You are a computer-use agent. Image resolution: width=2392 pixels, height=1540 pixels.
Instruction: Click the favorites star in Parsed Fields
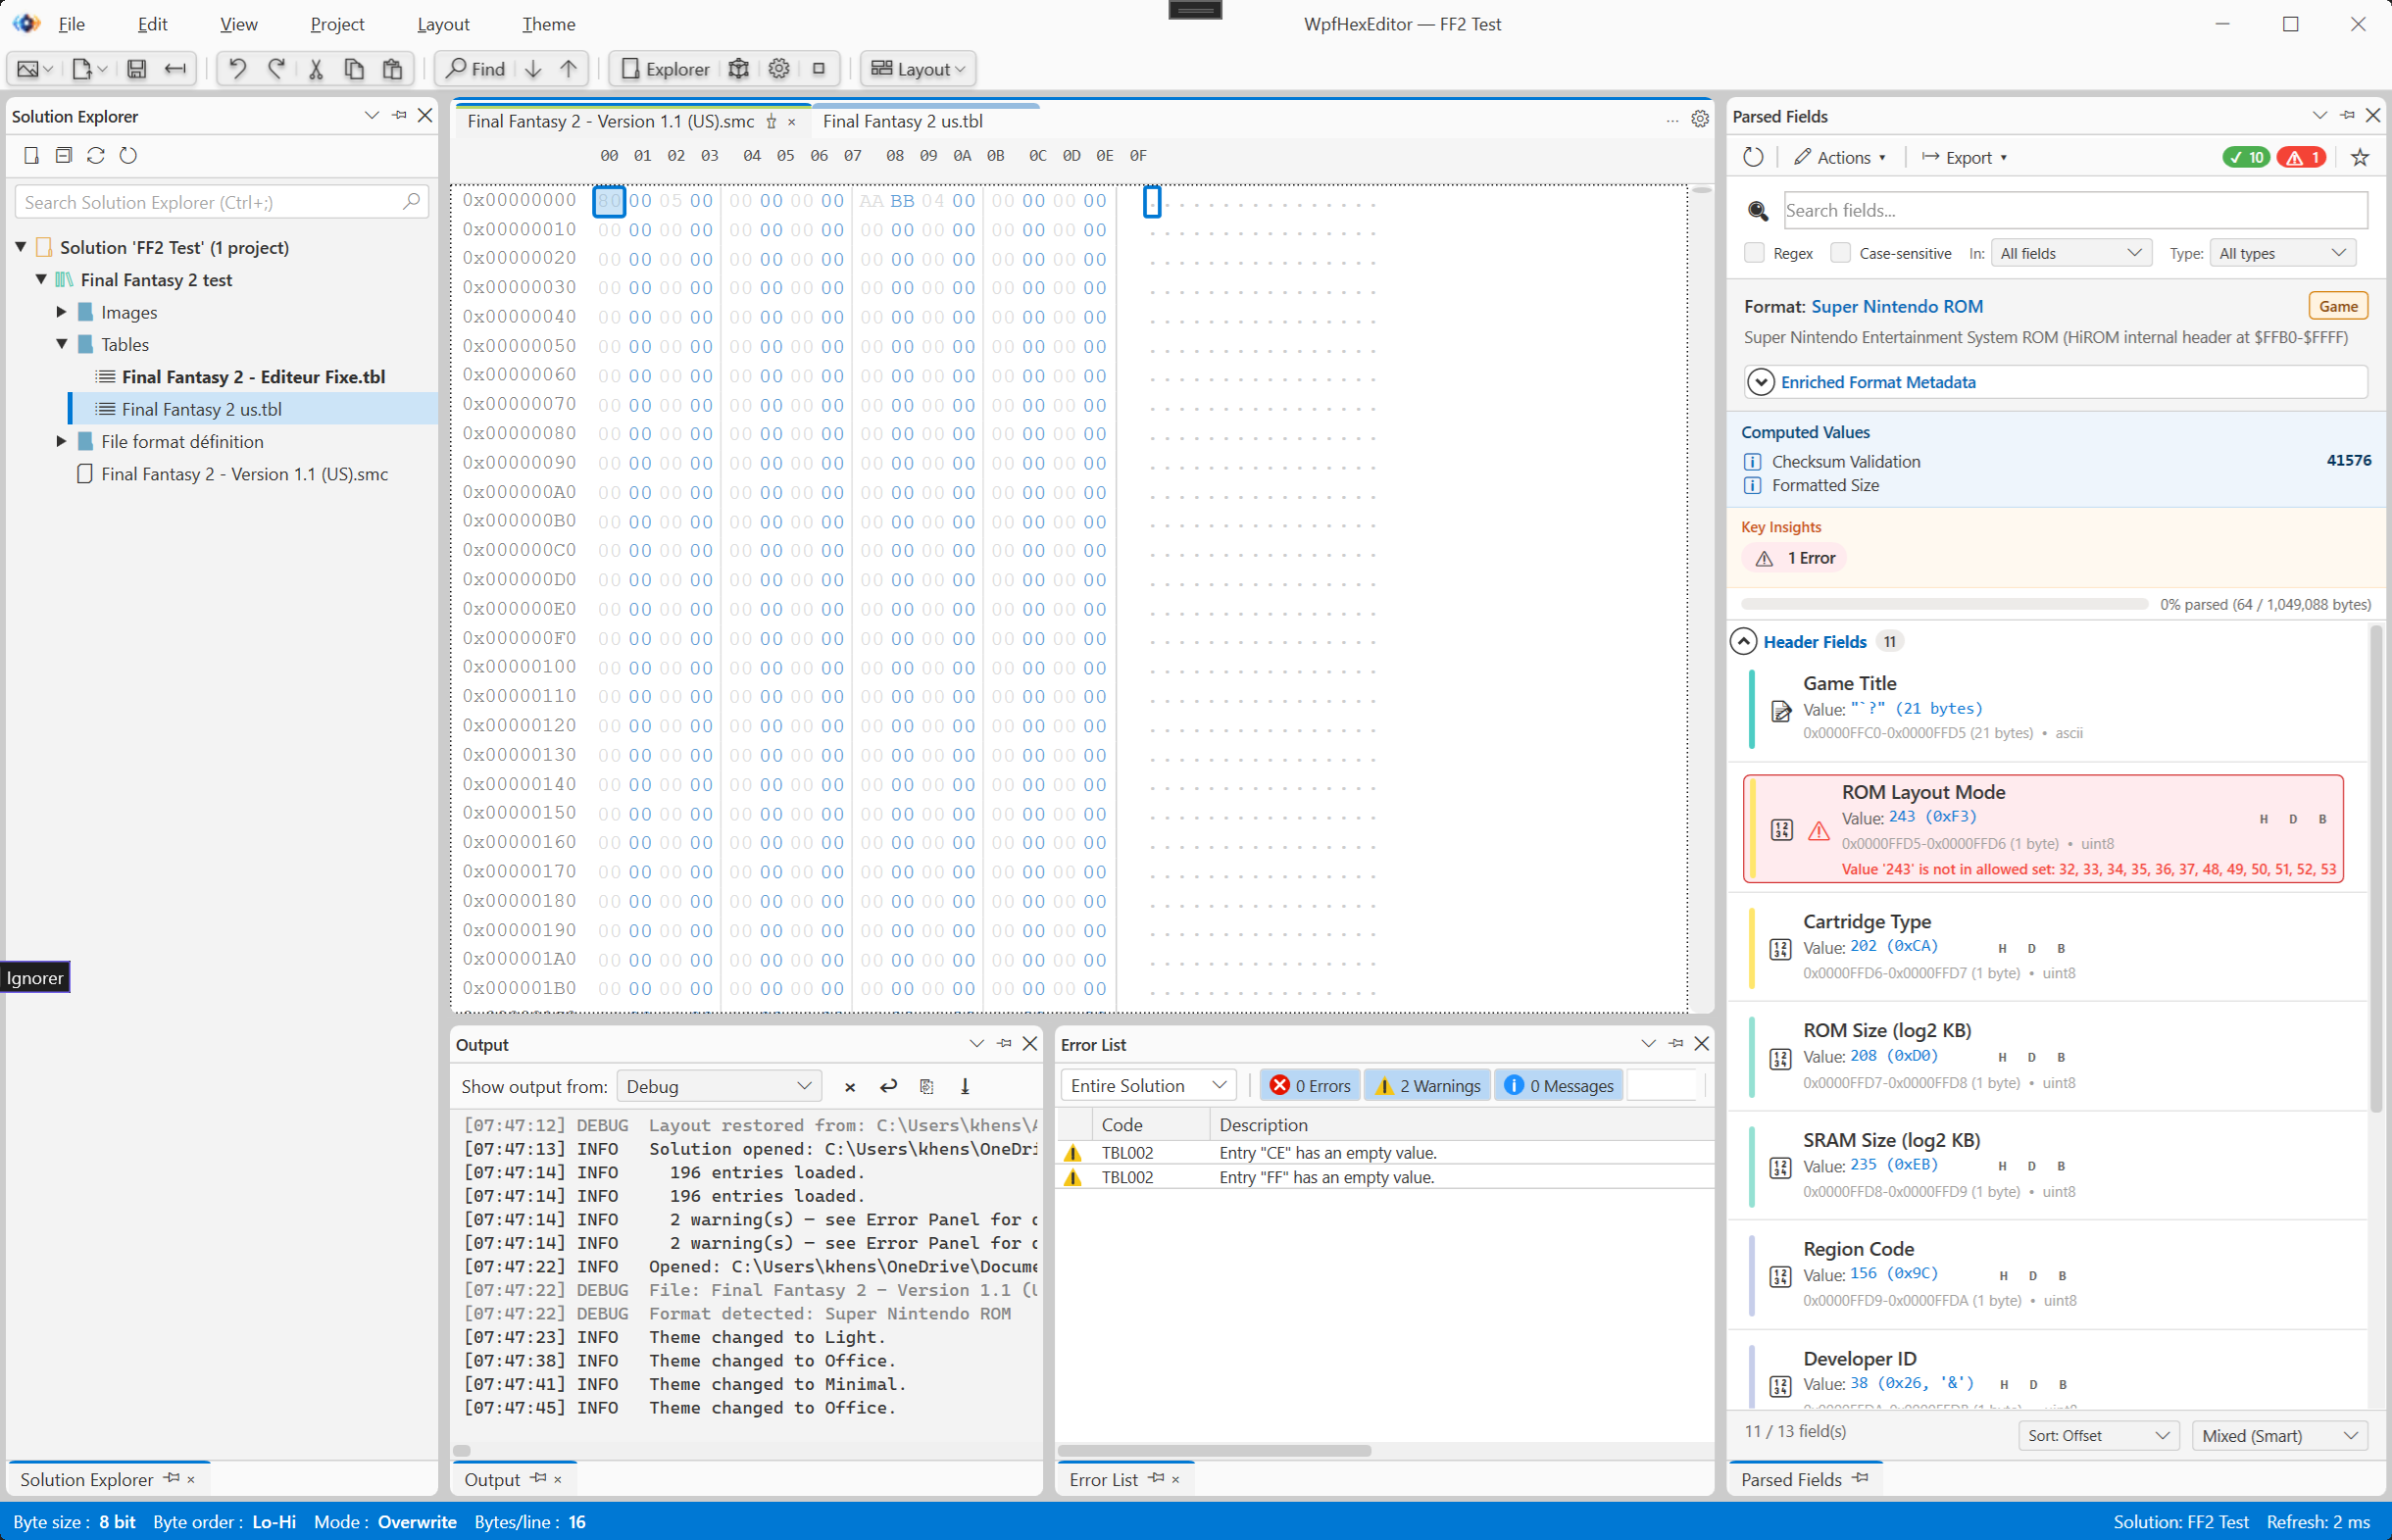[x=2360, y=157]
